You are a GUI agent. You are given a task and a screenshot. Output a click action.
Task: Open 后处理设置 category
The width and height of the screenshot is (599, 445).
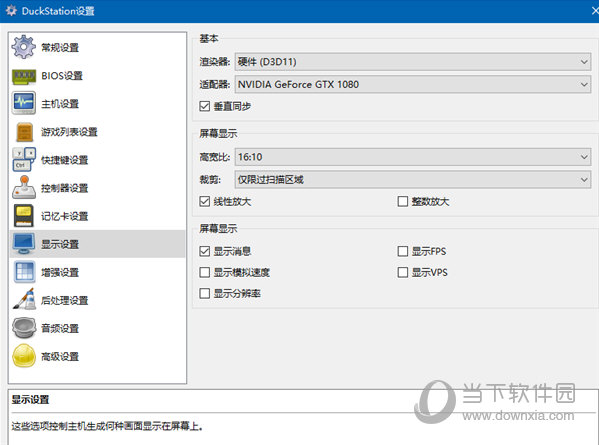pos(97,300)
